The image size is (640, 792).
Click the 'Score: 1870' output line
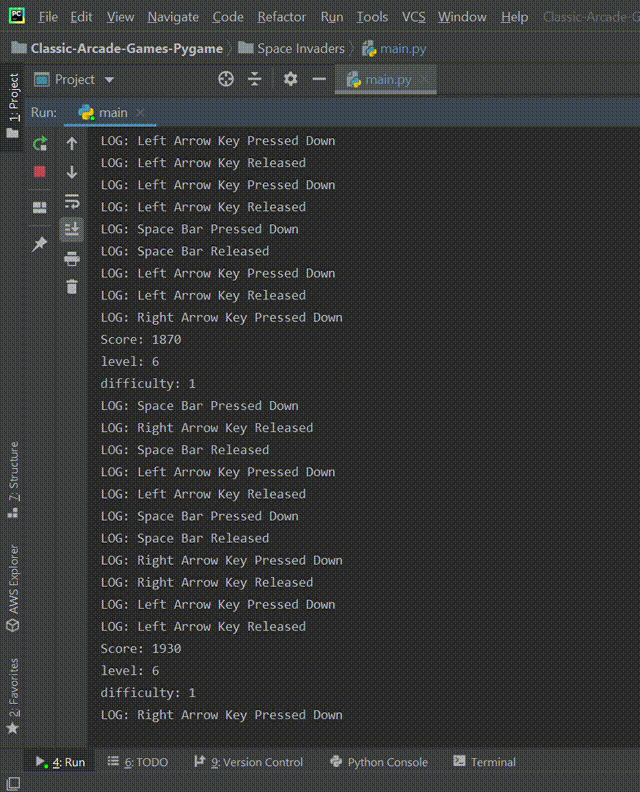pos(141,339)
